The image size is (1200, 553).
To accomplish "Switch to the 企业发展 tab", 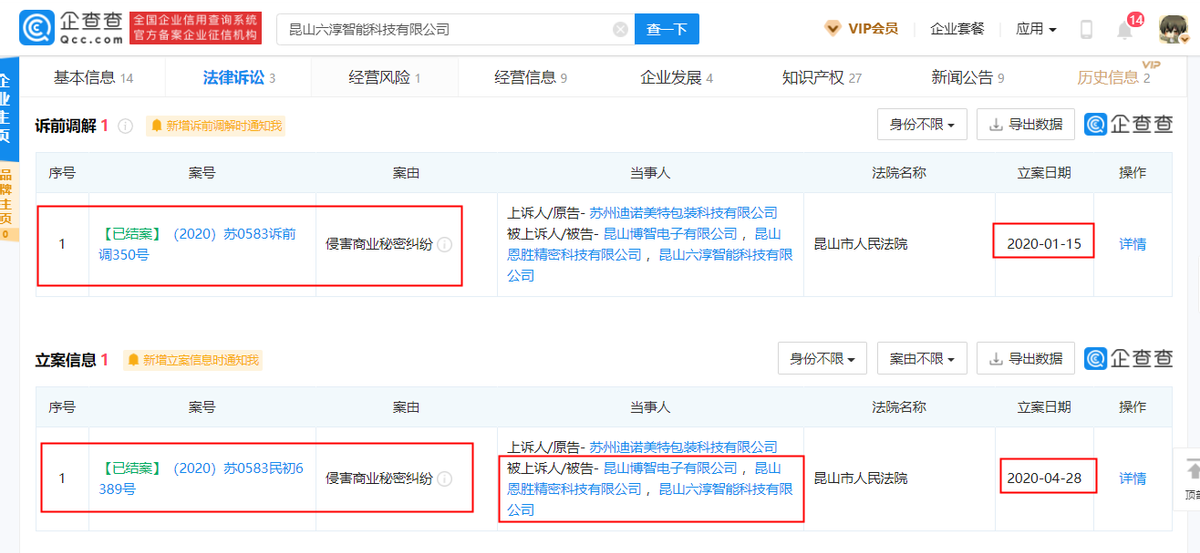I will pos(677,77).
